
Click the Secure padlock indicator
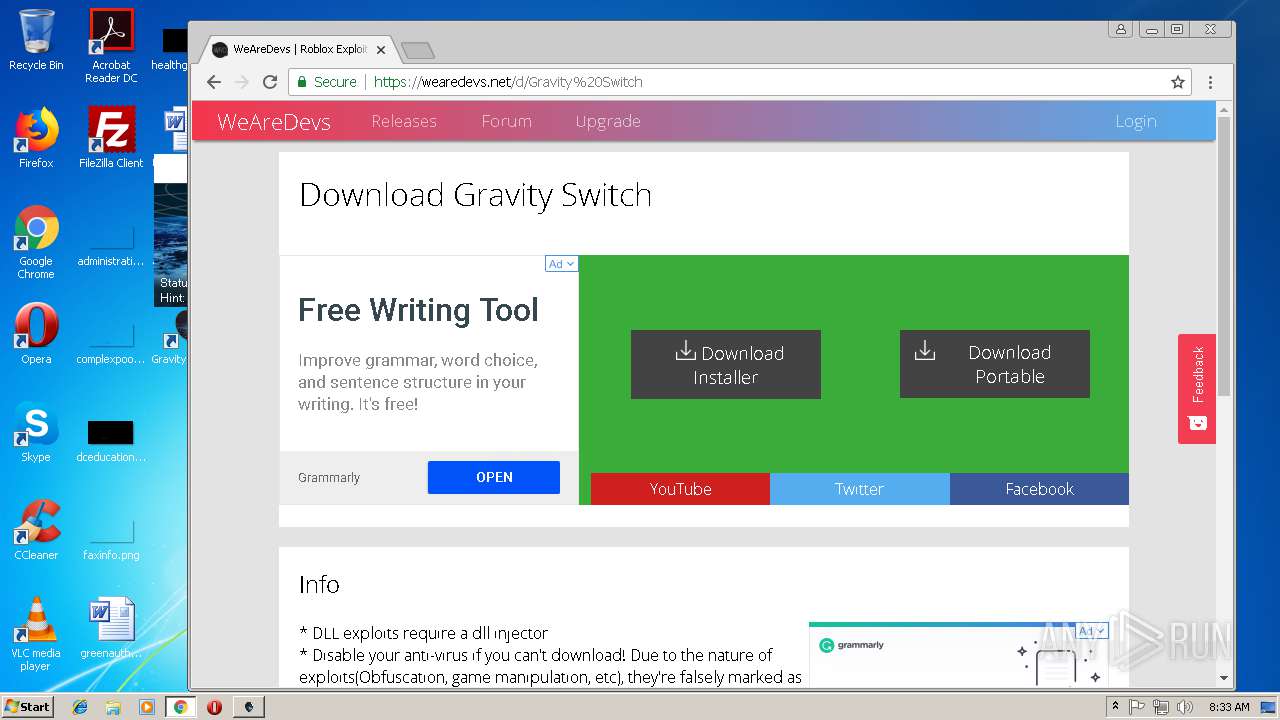pos(326,82)
